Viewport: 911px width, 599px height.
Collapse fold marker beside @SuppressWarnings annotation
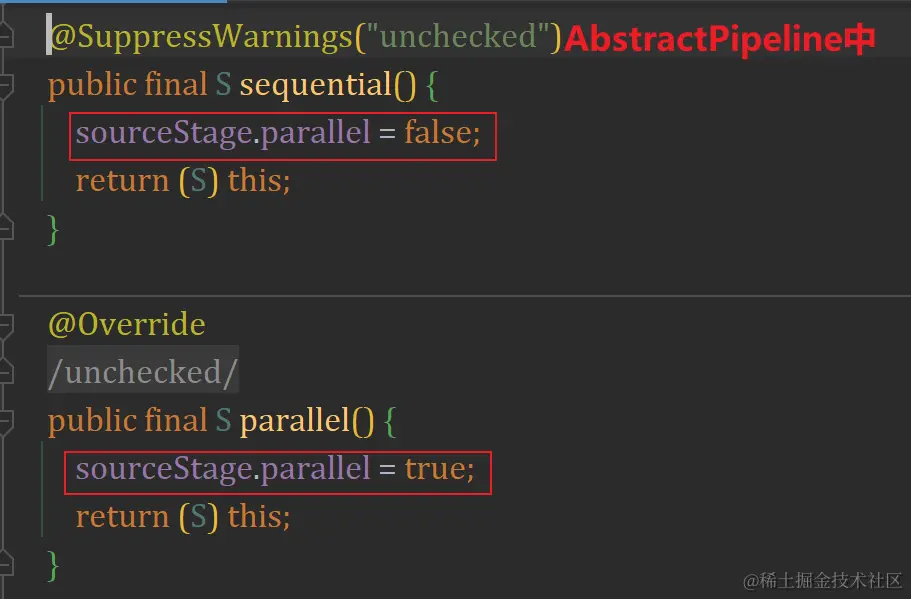click(x=7, y=37)
